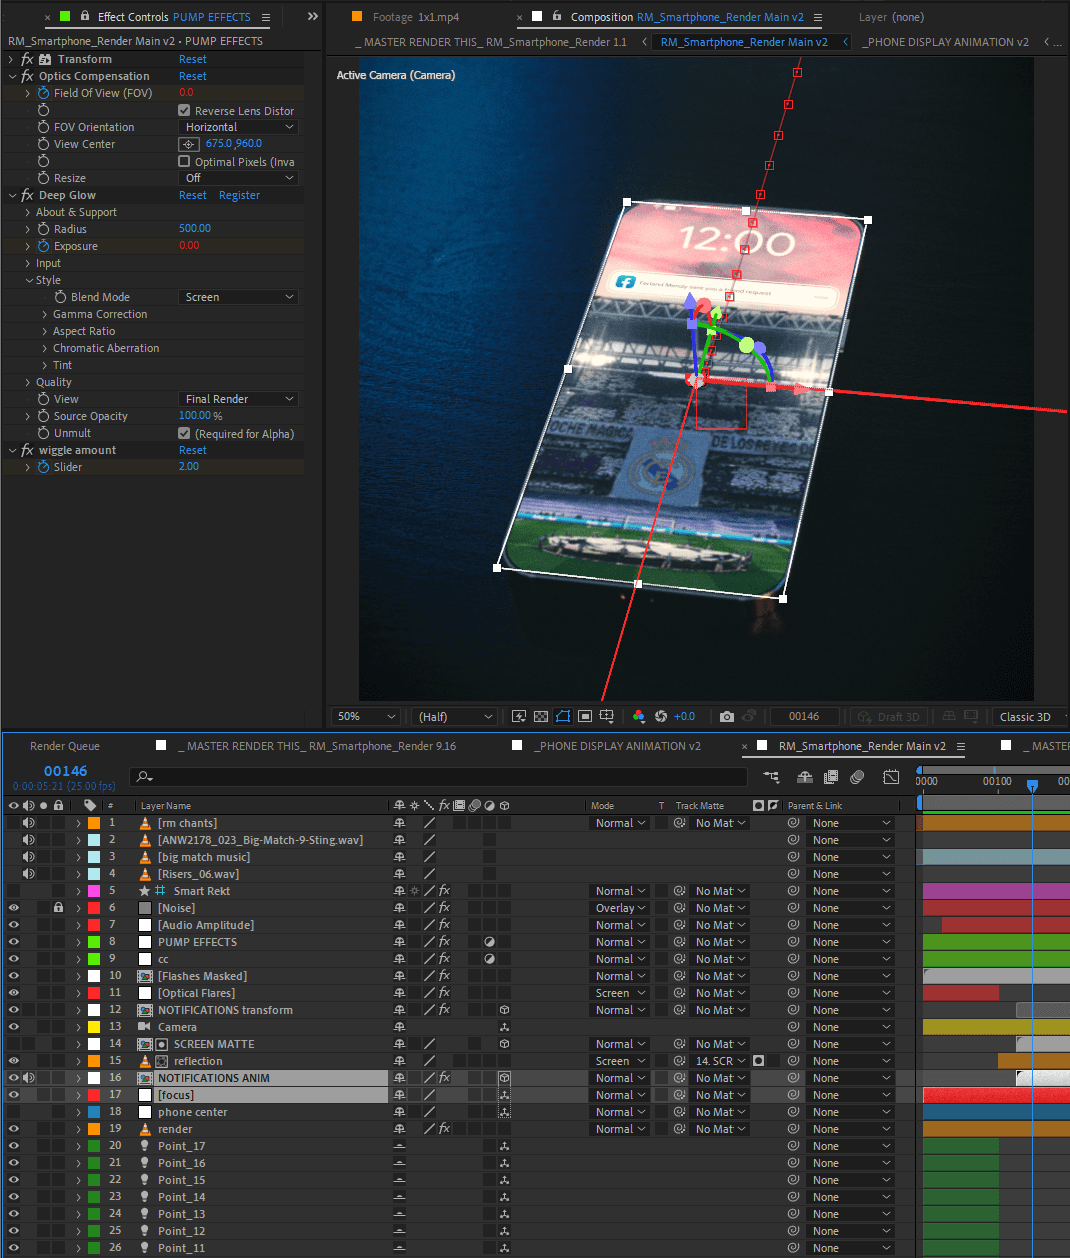Expand the Smart Rekt layer properties
1070x1258 pixels.
coord(78,891)
